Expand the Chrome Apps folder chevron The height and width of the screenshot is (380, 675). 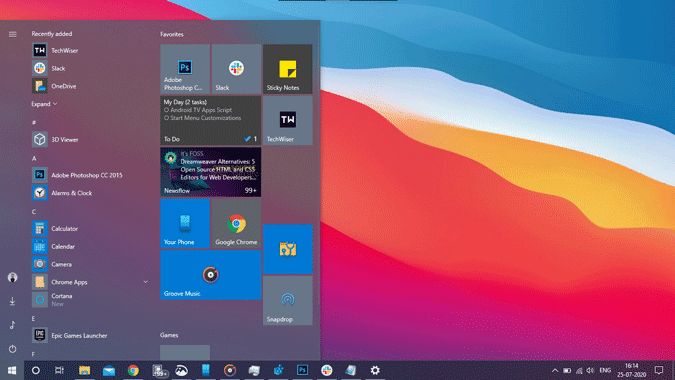(x=146, y=282)
